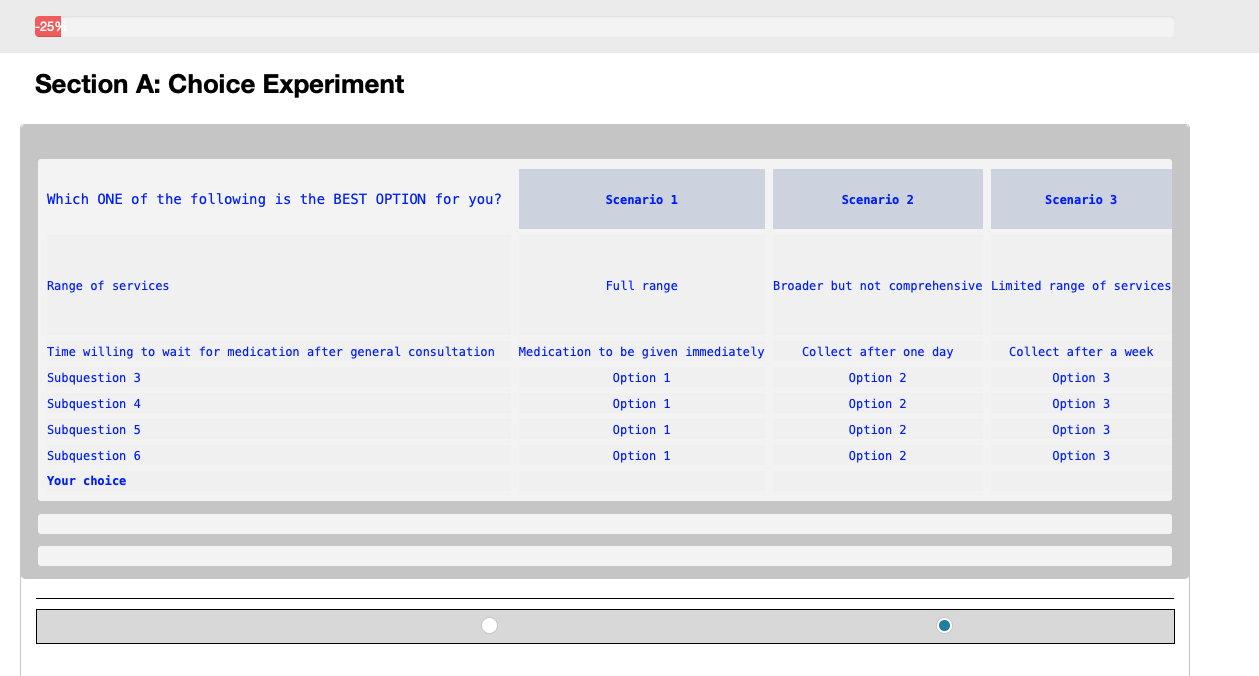The height and width of the screenshot is (676, 1259).
Task: Click the 'Full range' cell
Action: click(641, 286)
